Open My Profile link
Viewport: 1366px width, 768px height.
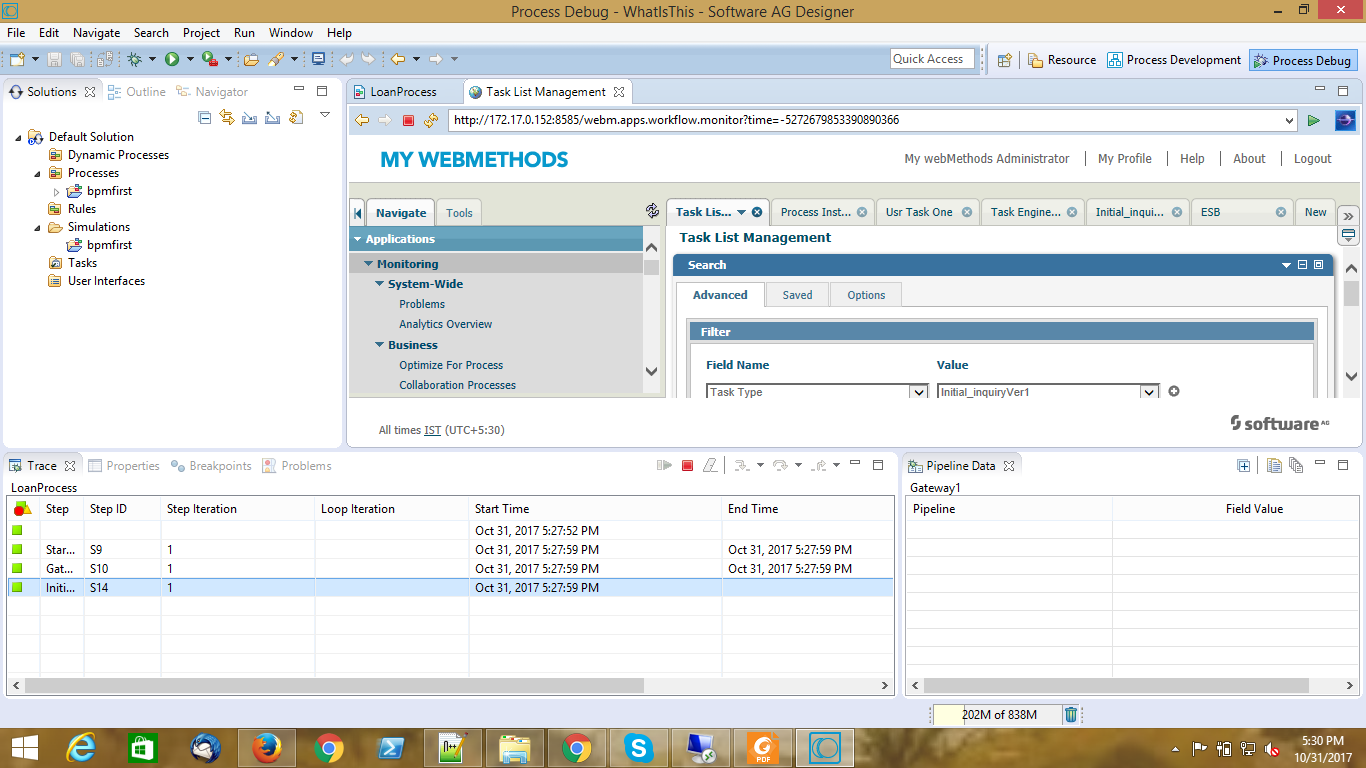pyautogui.click(x=1125, y=158)
